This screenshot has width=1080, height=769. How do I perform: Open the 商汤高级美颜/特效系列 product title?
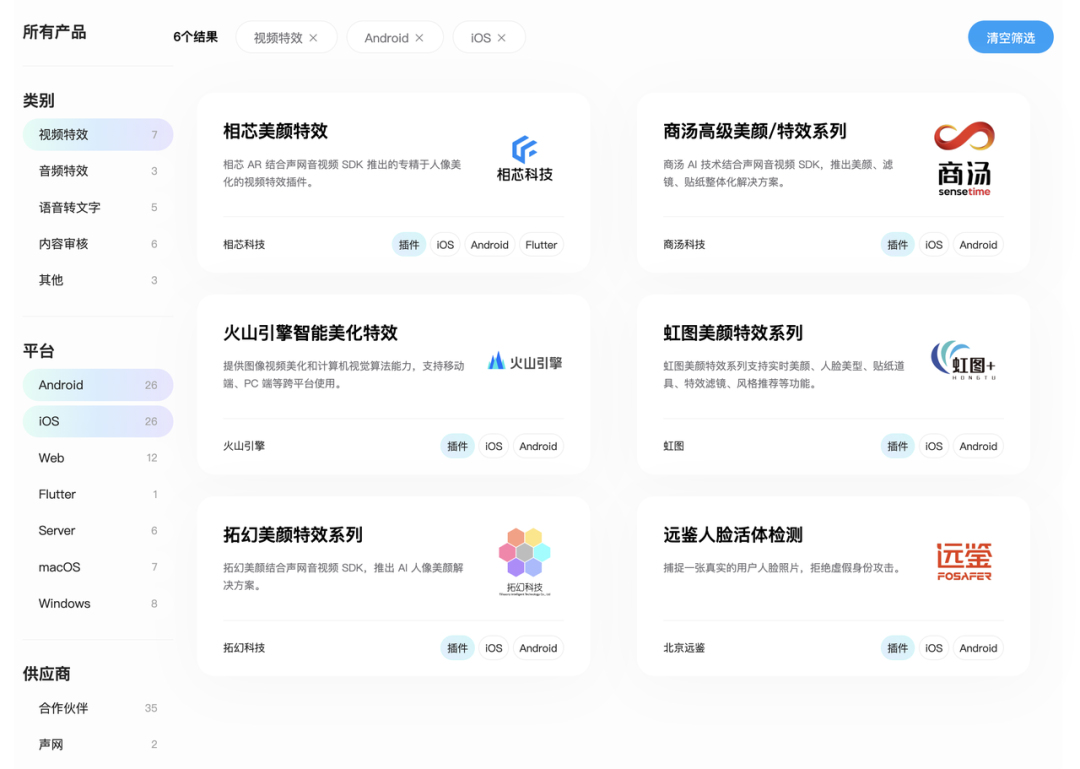tap(754, 131)
